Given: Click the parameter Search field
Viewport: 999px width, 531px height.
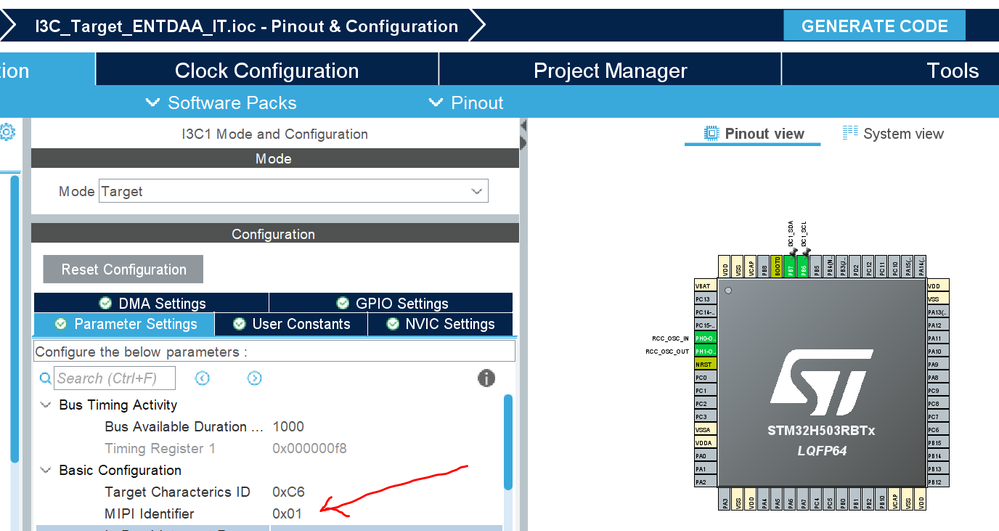Looking at the screenshot, I should [115, 378].
